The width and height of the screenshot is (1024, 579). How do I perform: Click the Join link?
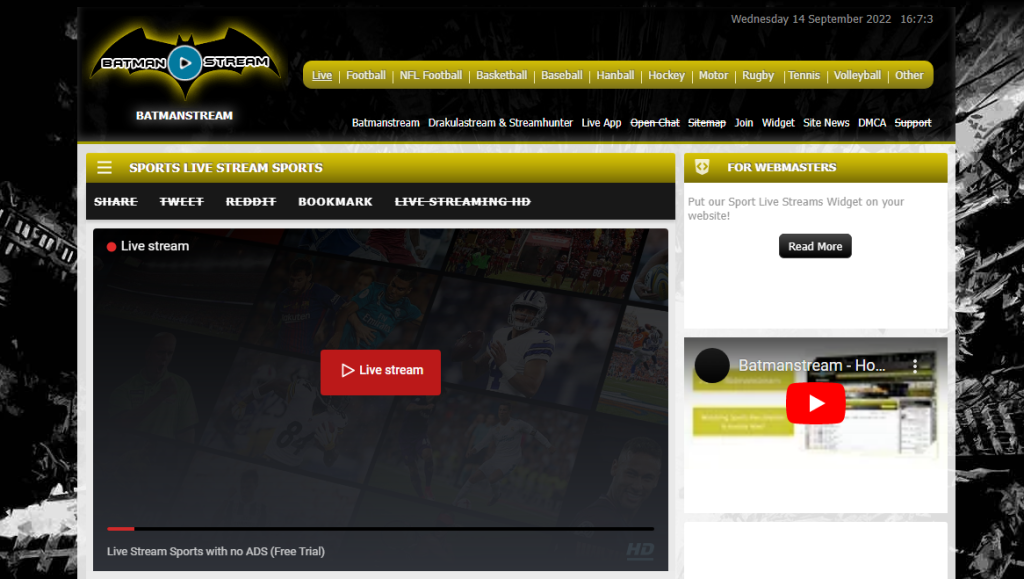744,123
